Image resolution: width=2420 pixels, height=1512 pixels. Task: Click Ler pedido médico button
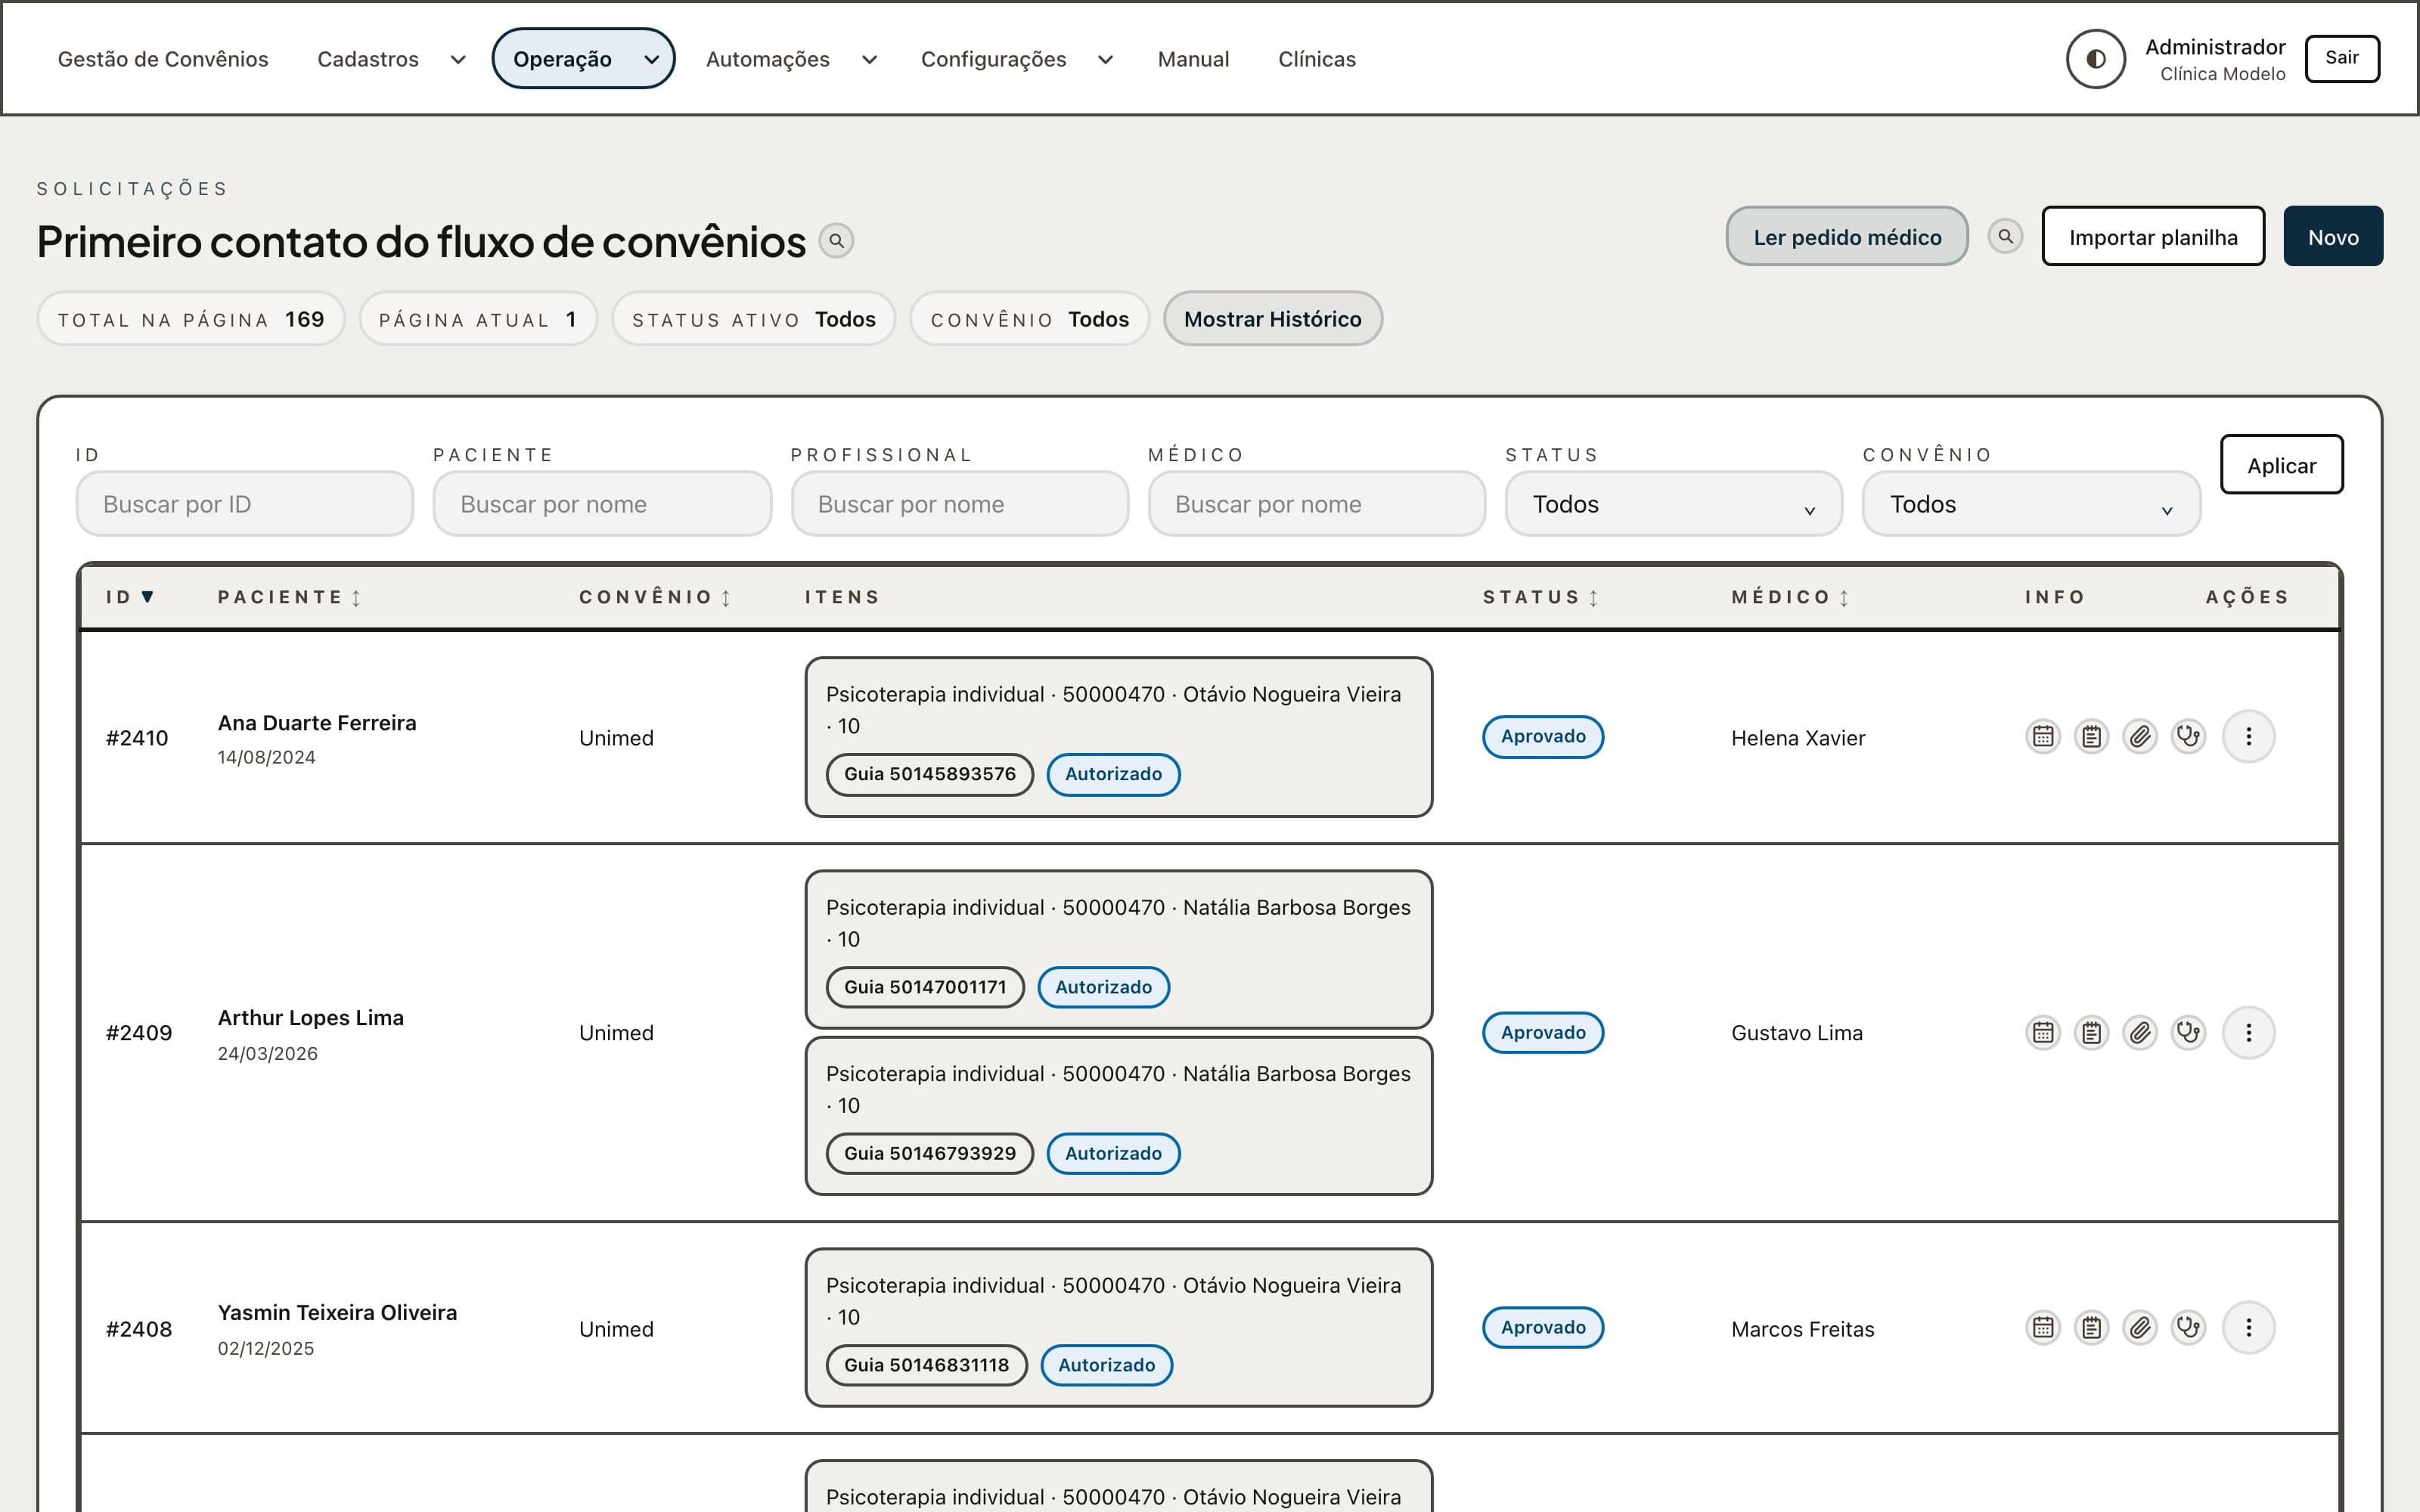click(1847, 237)
